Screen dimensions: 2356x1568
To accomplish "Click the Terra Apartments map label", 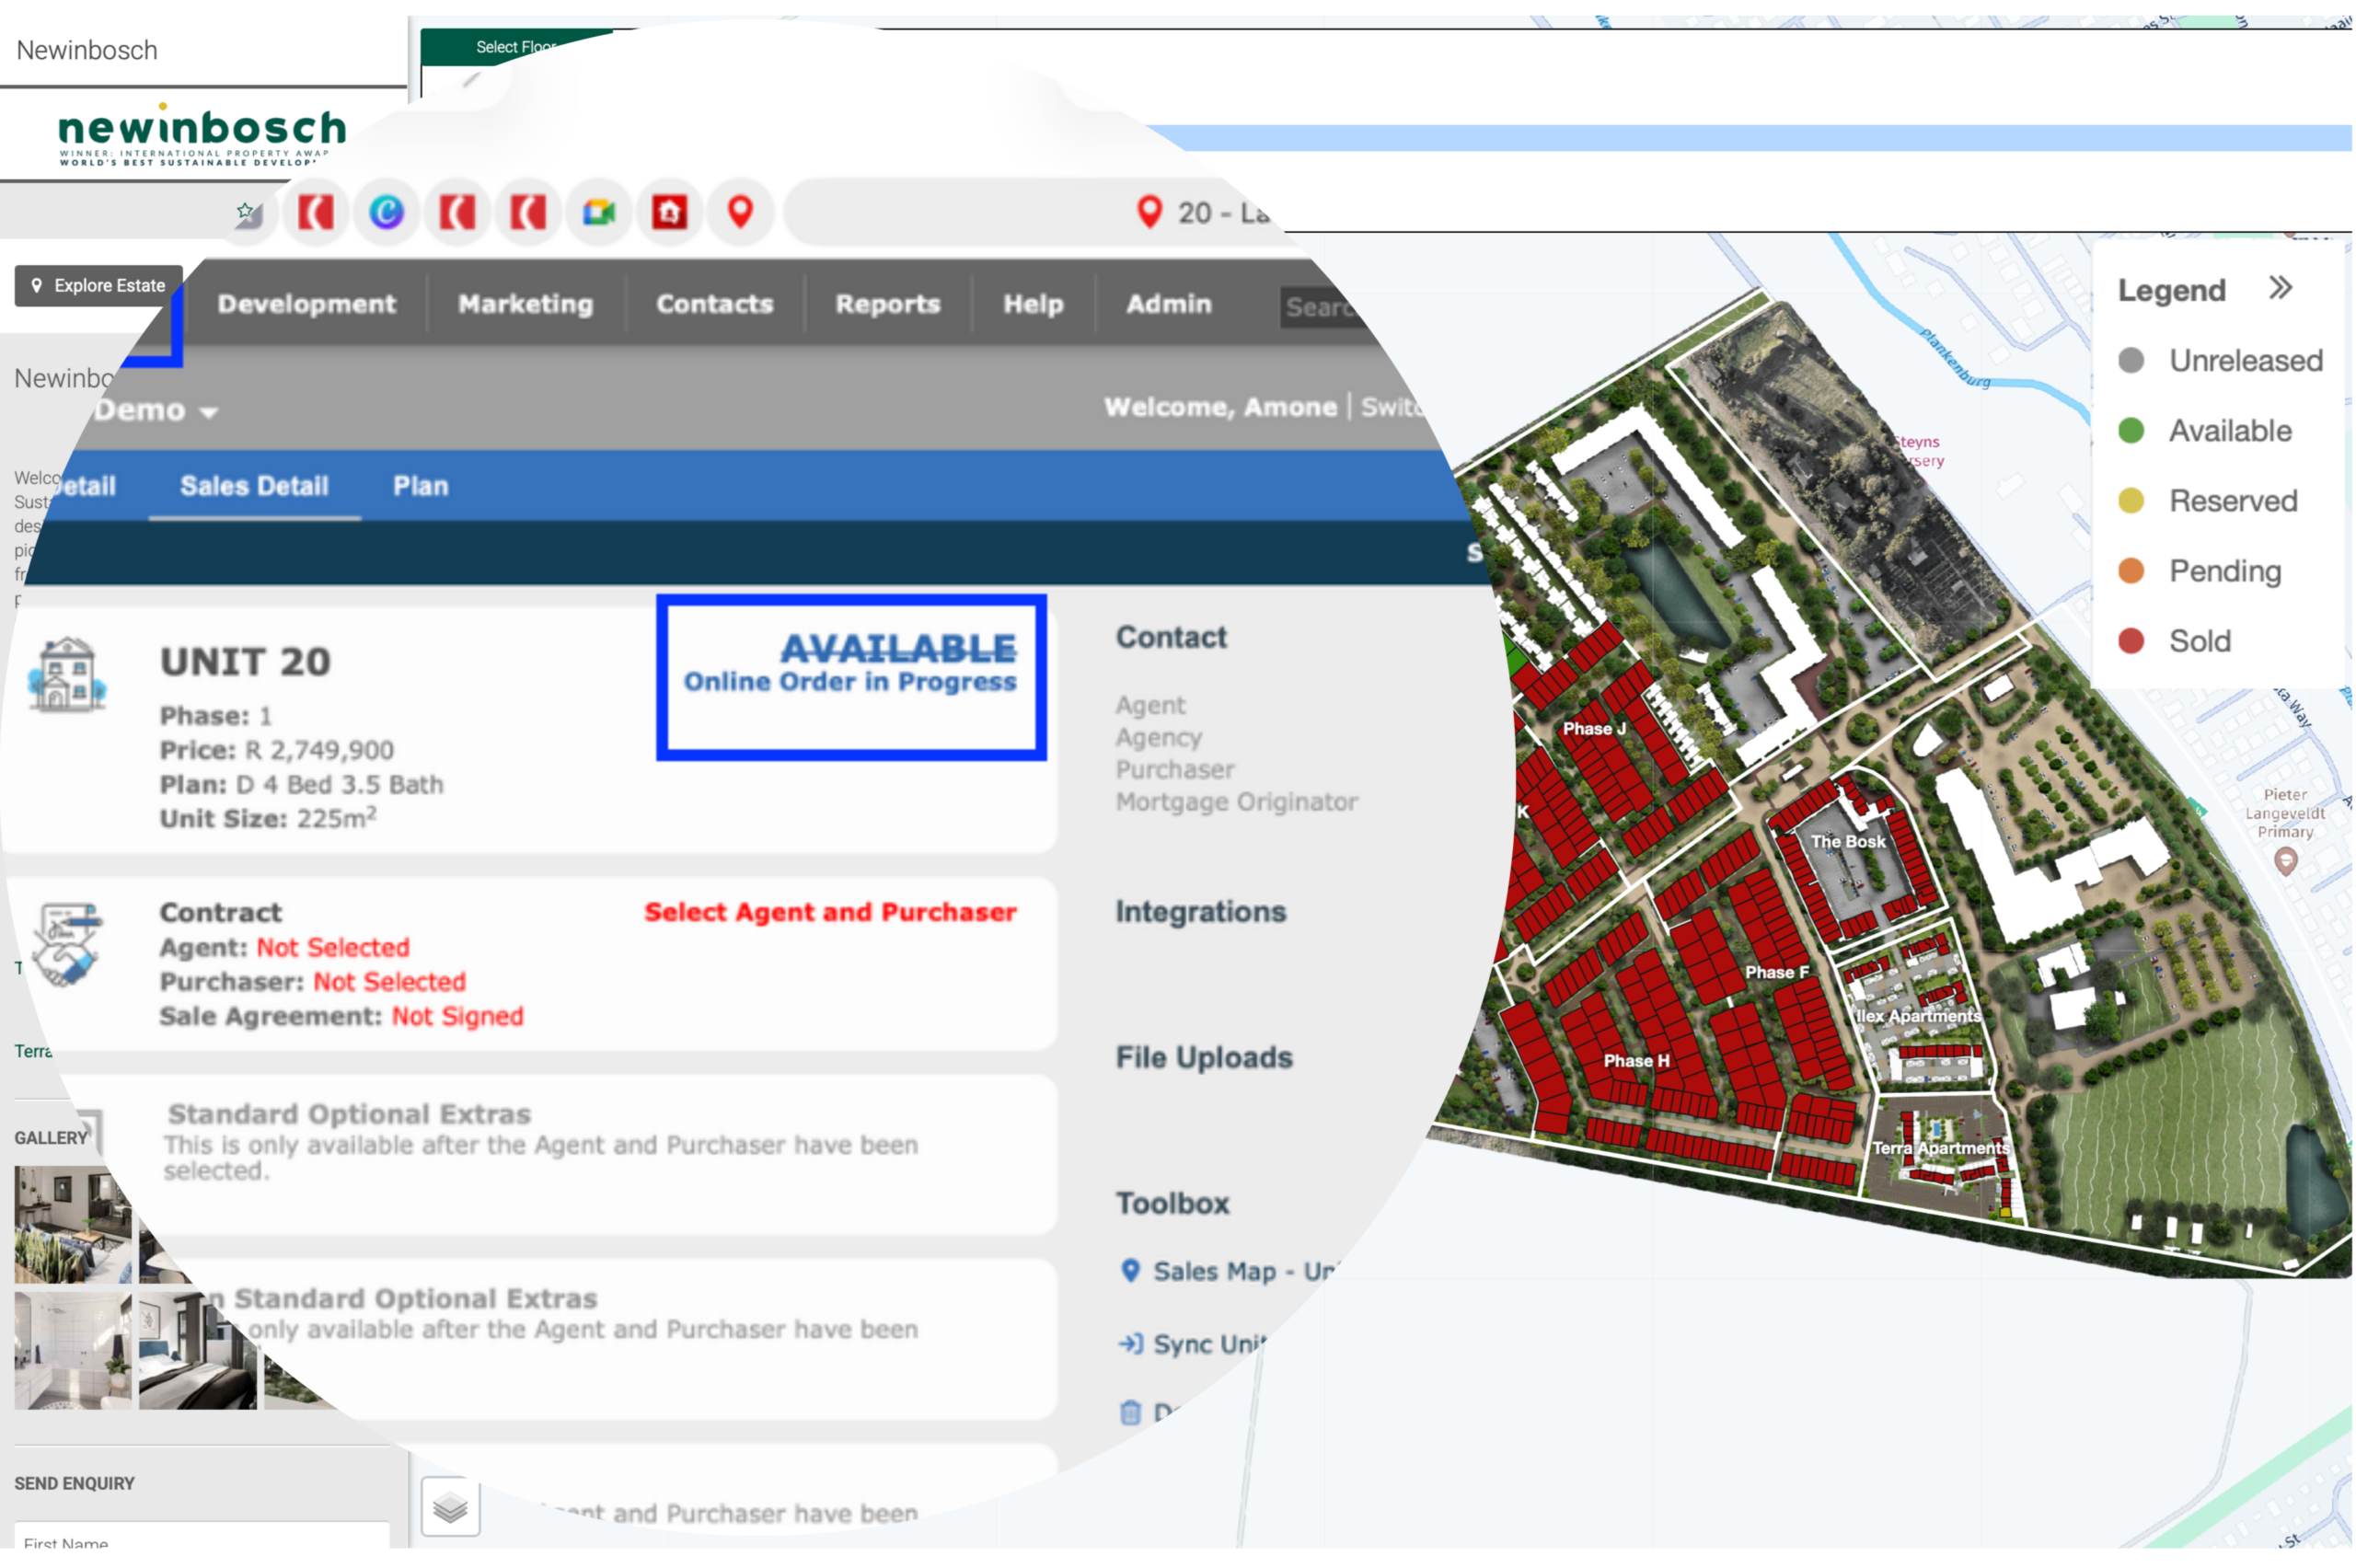I will tap(1941, 1149).
